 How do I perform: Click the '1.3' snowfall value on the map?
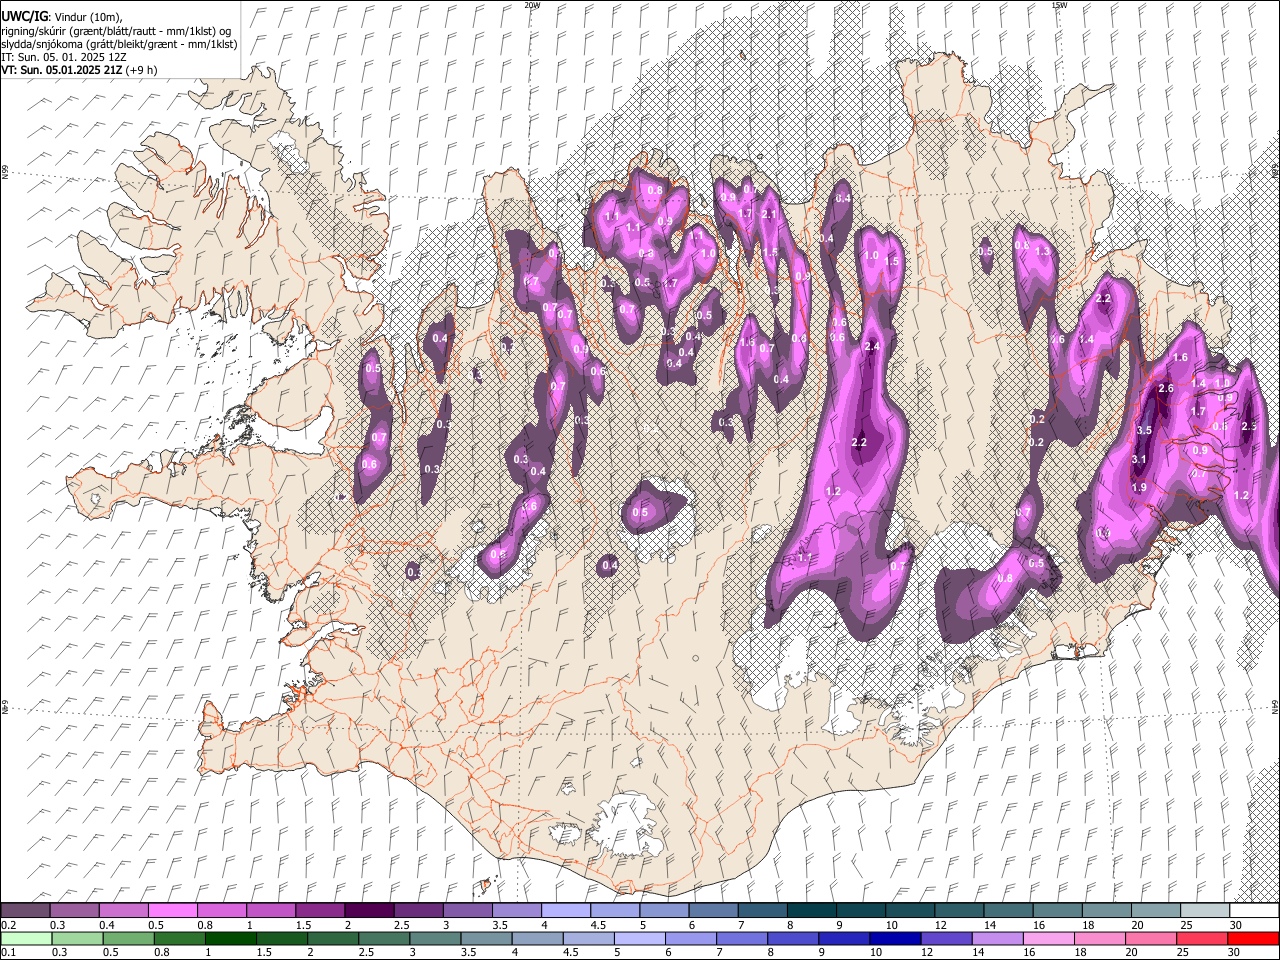[1043, 251]
